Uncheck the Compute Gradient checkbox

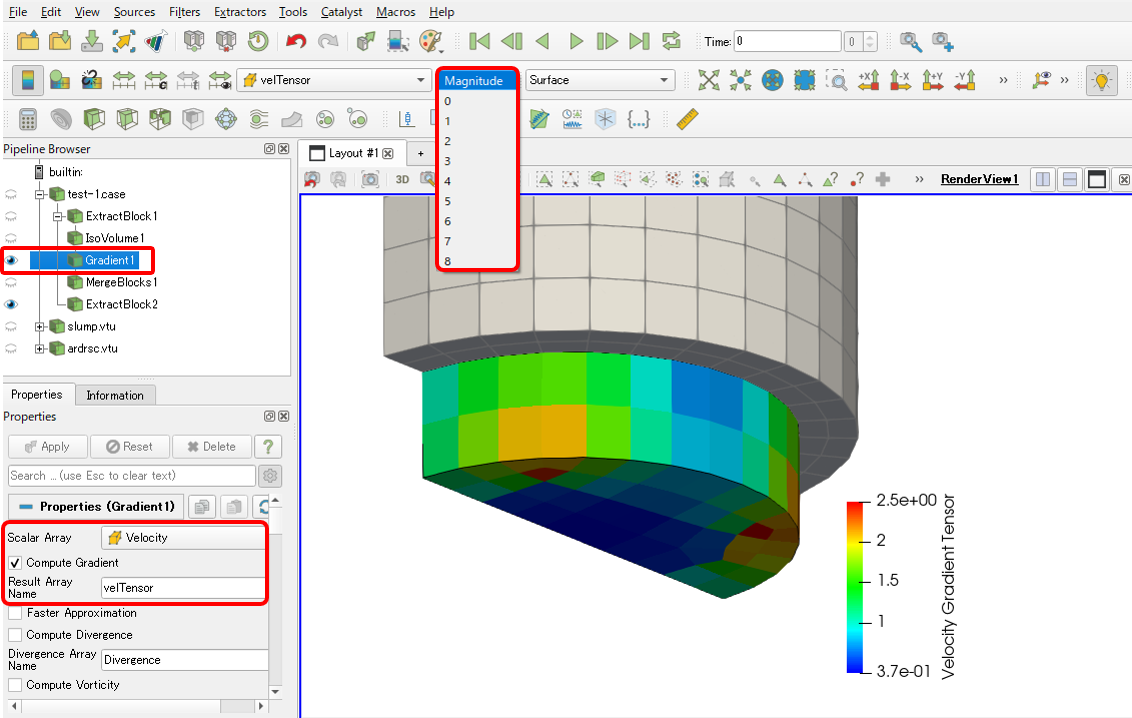(x=15, y=563)
